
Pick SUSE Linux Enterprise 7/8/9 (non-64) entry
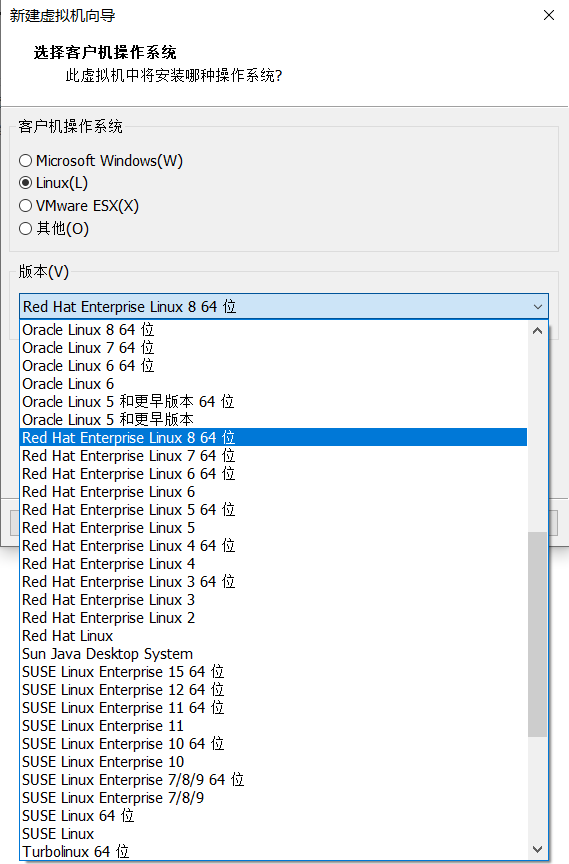273,798
